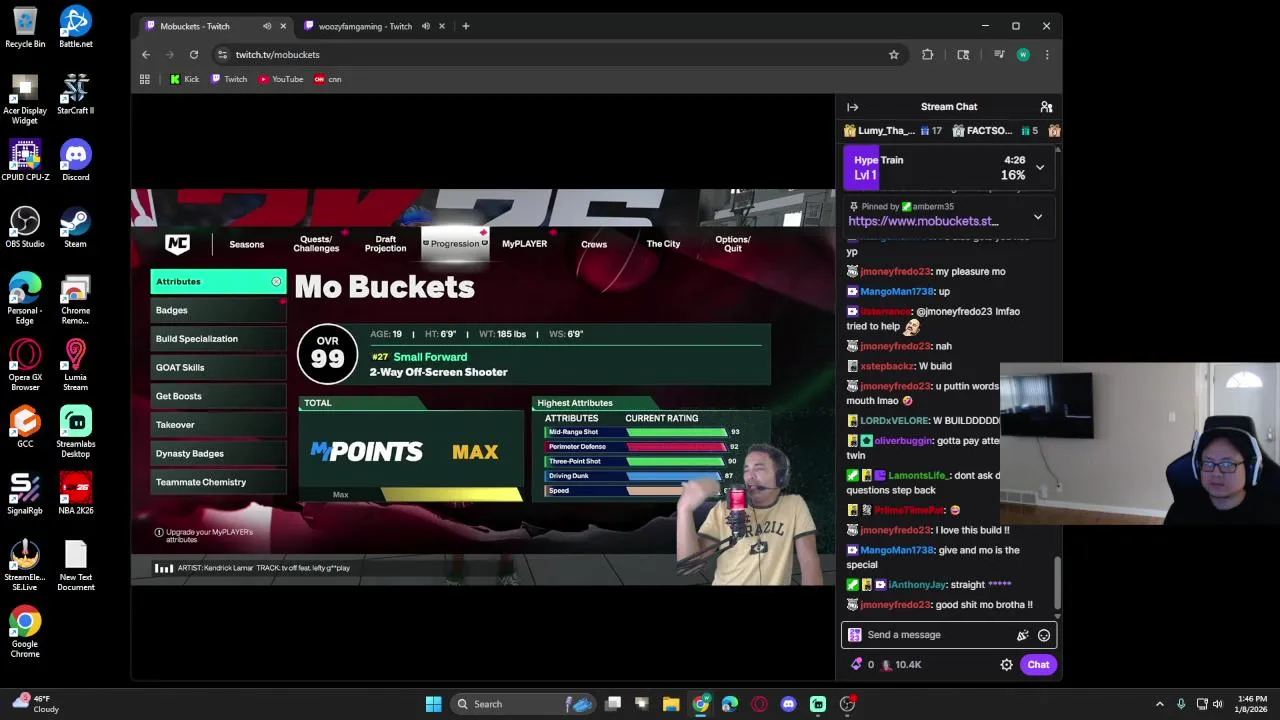
Task: Open Discord from the taskbar
Action: point(788,704)
